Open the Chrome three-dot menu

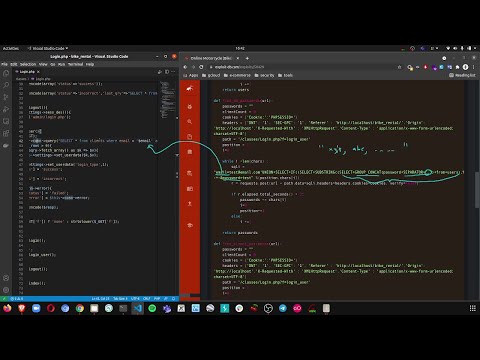(x=473, y=67)
